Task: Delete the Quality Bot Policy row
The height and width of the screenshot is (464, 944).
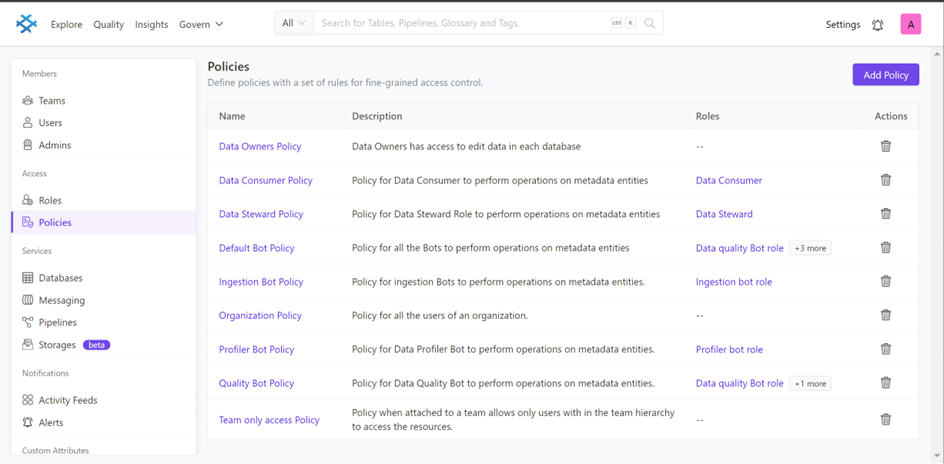Action: pos(885,383)
